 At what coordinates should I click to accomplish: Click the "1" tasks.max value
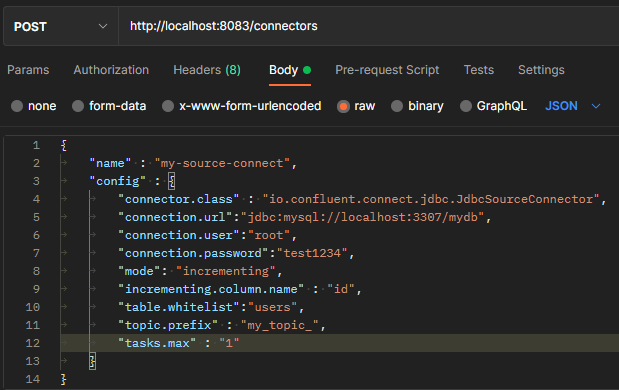pyautogui.click(x=229, y=343)
